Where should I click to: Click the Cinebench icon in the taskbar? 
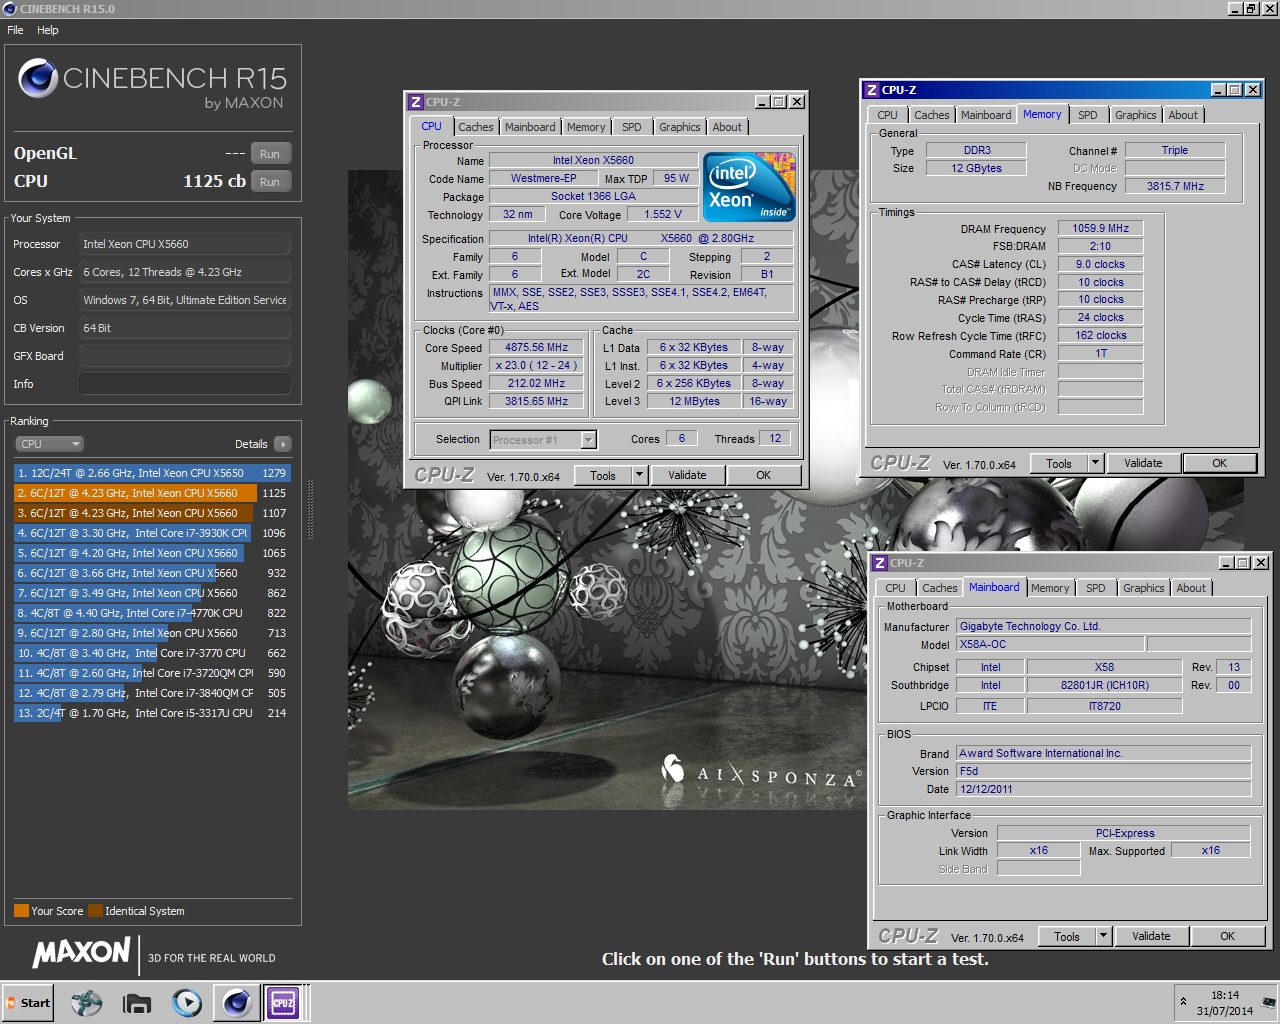(236, 1002)
